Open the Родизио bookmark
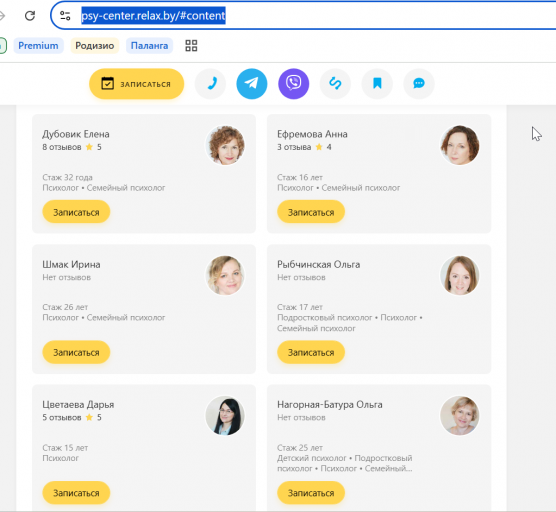556x512 pixels. [x=95, y=46]
